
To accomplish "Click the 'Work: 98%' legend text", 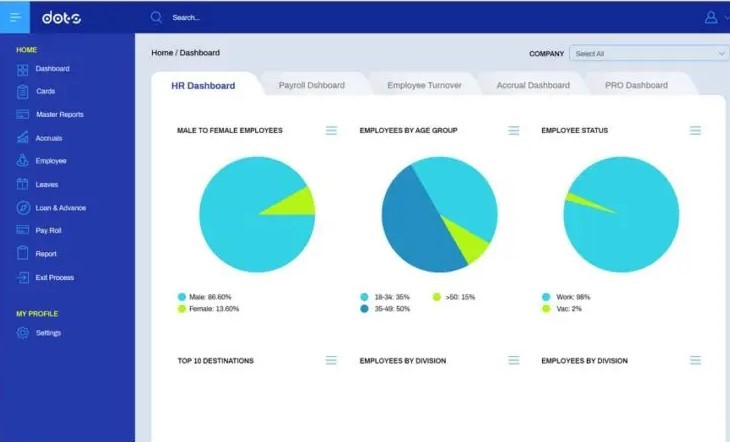I will [573, 297].
